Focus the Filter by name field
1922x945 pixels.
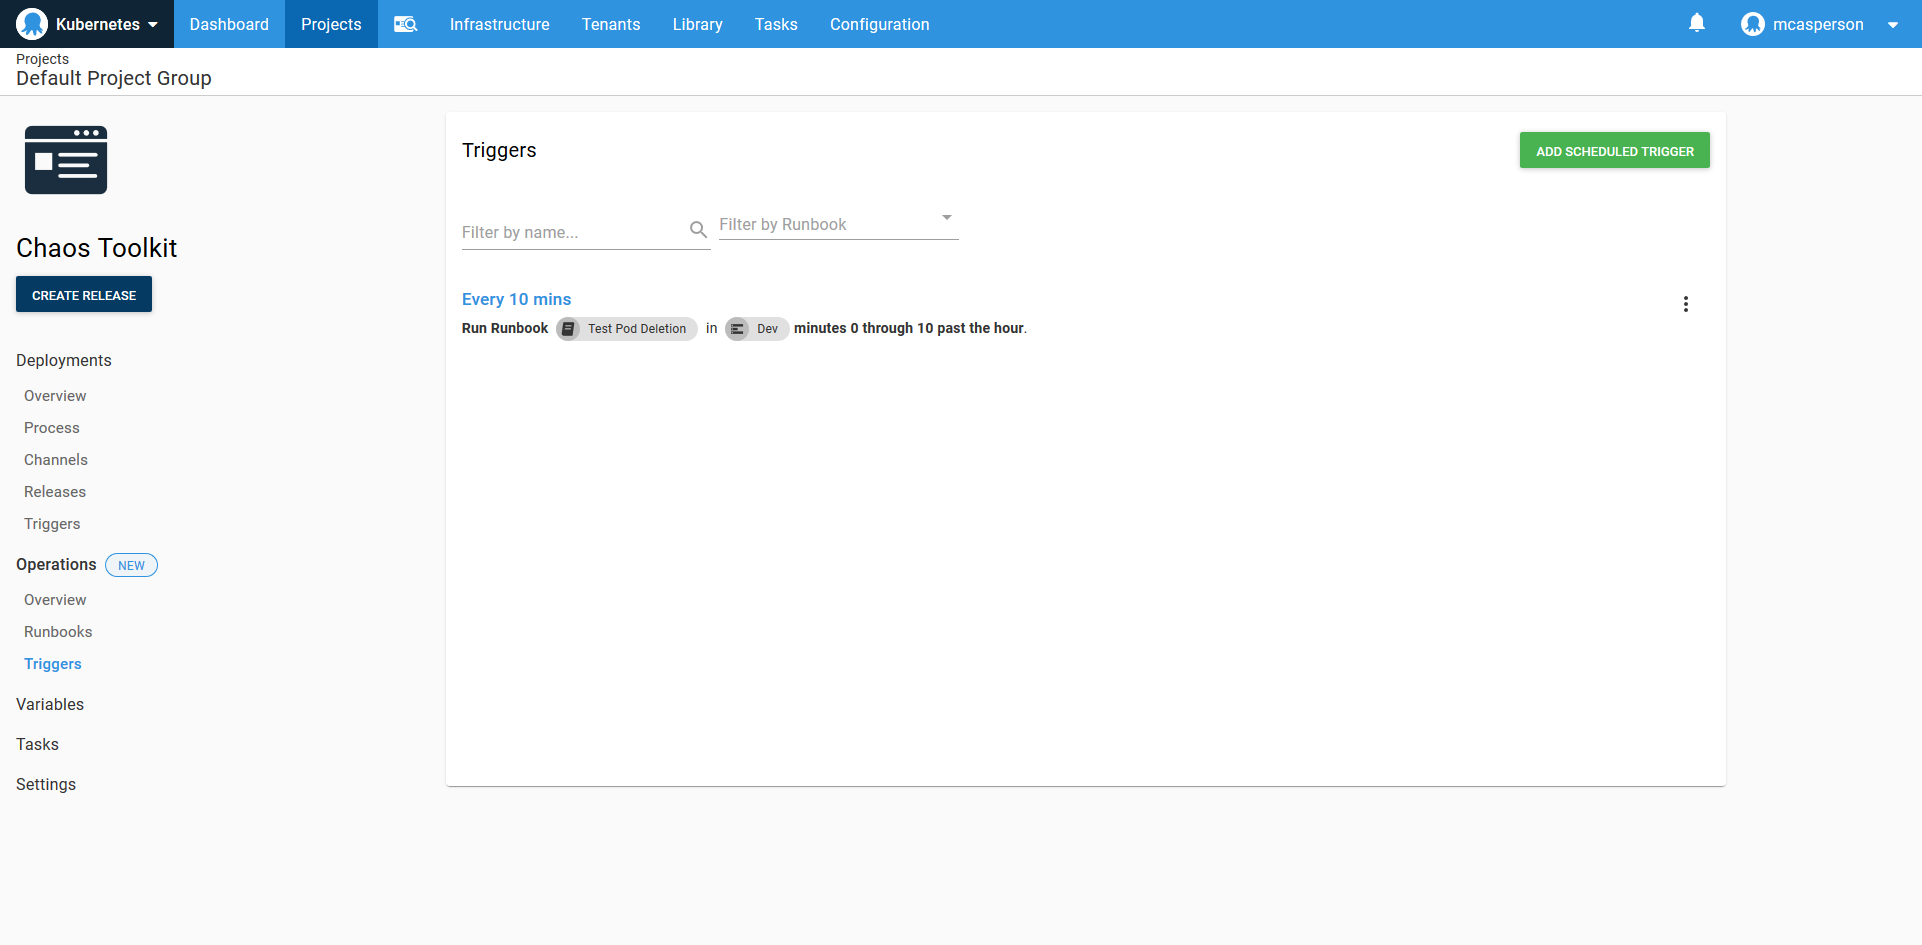572,232
